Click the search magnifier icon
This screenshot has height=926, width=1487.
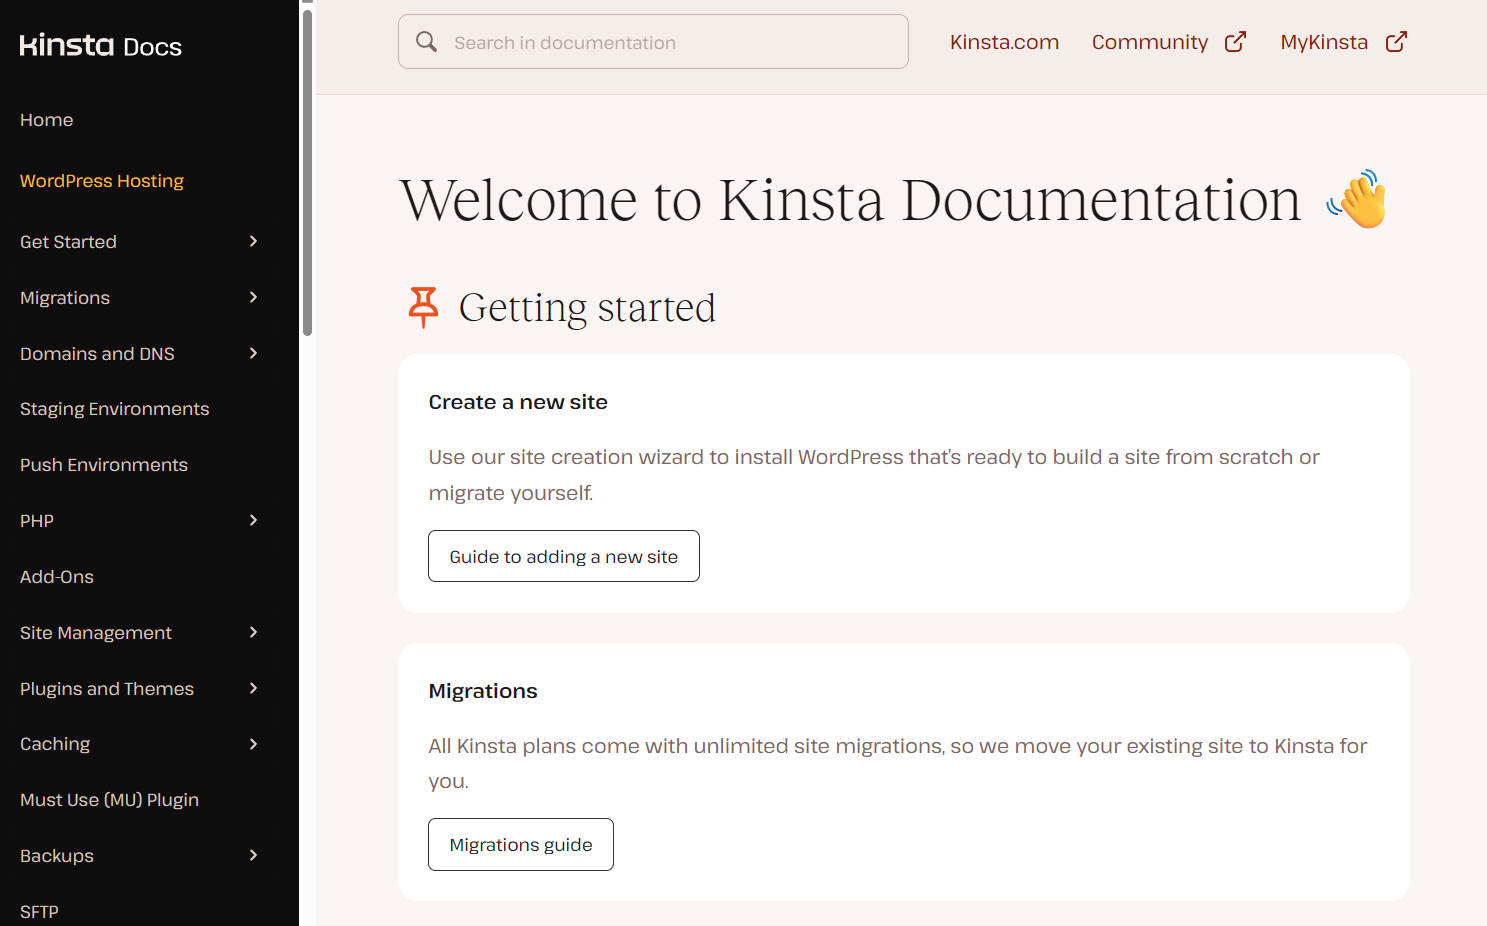[x=427, y=42]
